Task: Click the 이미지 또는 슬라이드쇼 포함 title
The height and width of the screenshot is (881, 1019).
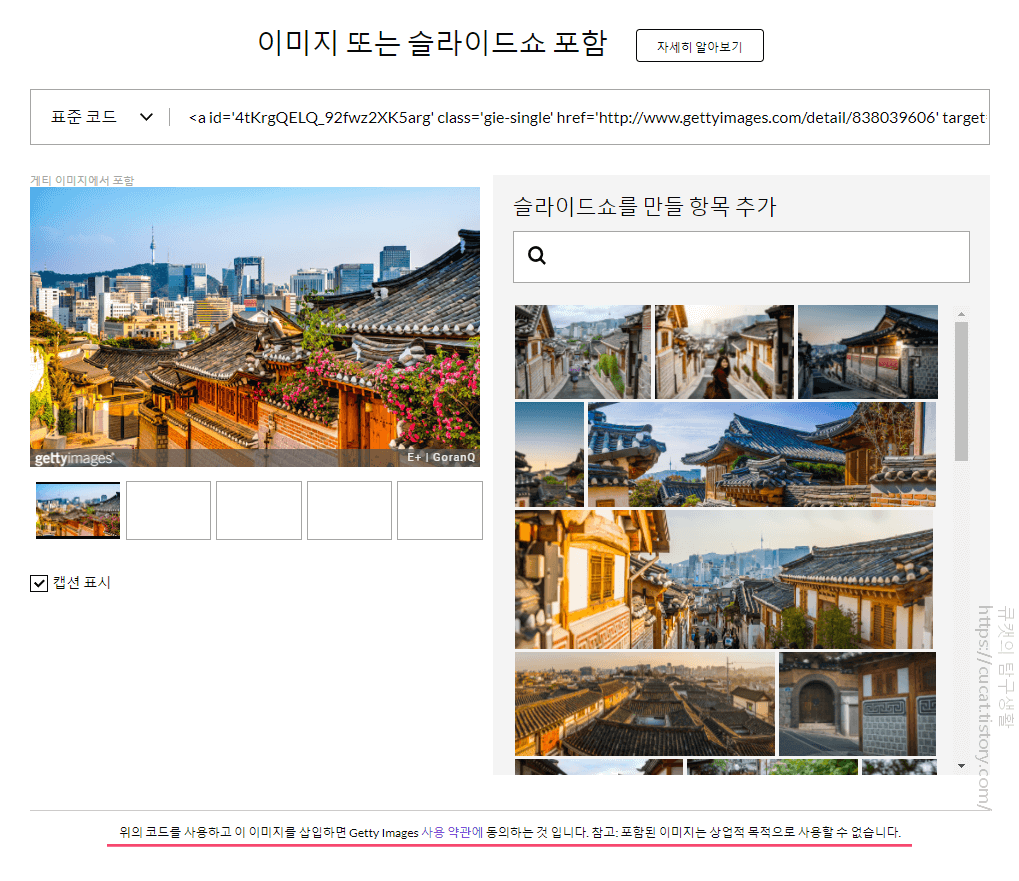Action: (432, 43)
